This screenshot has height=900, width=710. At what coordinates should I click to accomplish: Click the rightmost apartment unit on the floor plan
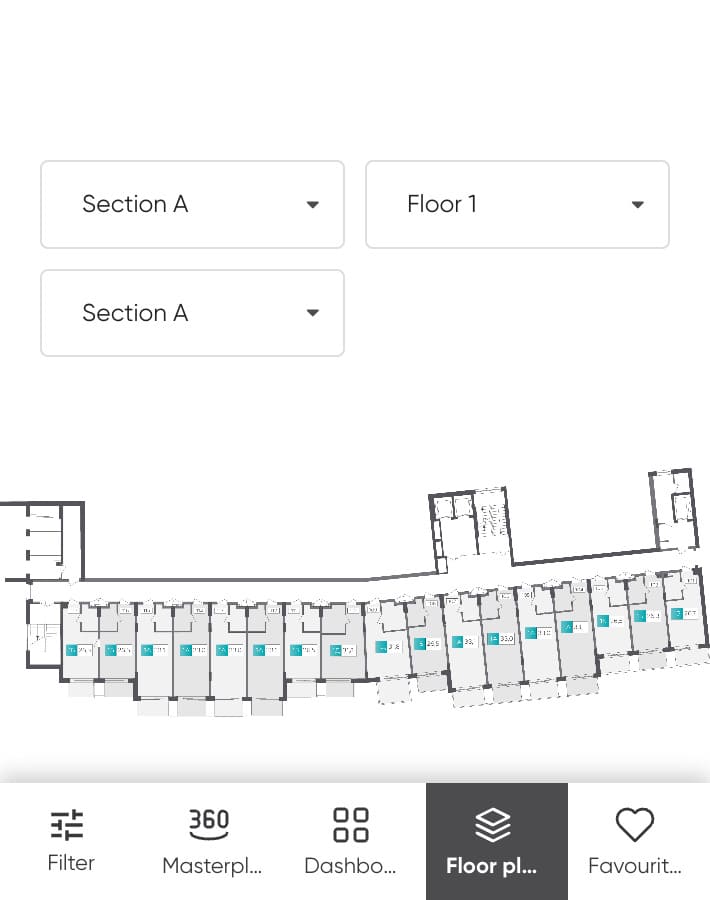point(685,614)
